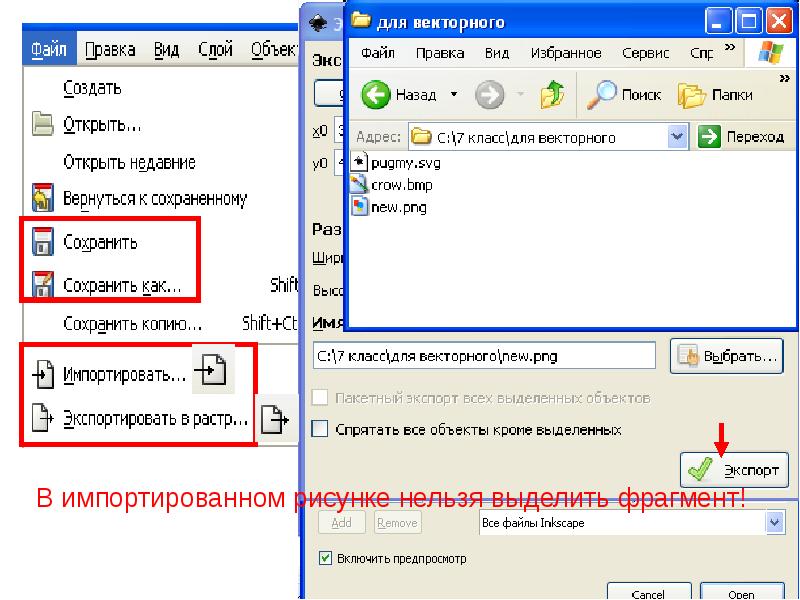Show the Folders pane via Папки icon
Viewport: 800px width, 600px height.
point(691,95)
